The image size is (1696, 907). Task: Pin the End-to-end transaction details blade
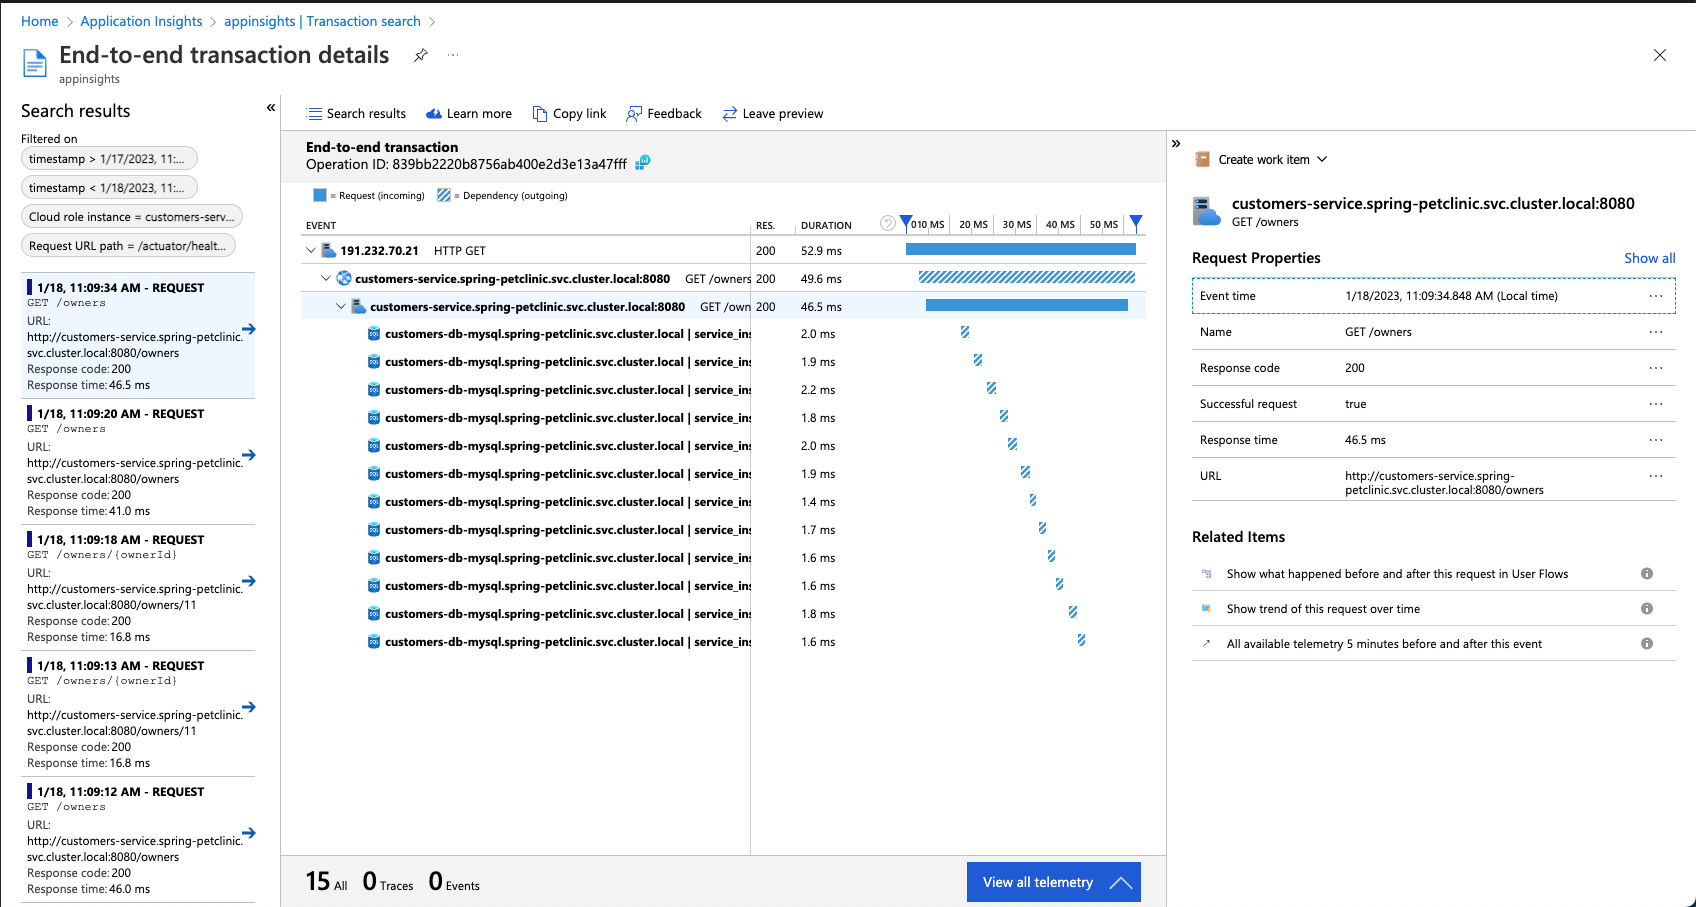(x=421, y=56)
